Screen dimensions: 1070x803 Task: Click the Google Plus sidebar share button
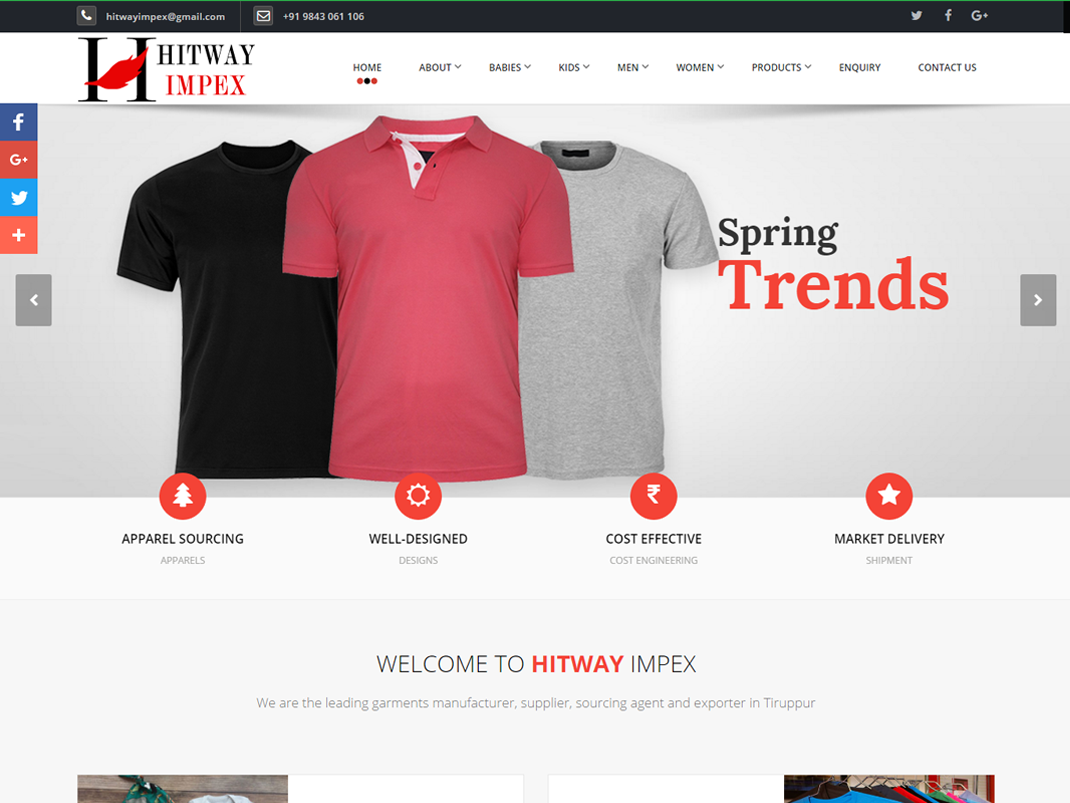click(x=18, y=160)
